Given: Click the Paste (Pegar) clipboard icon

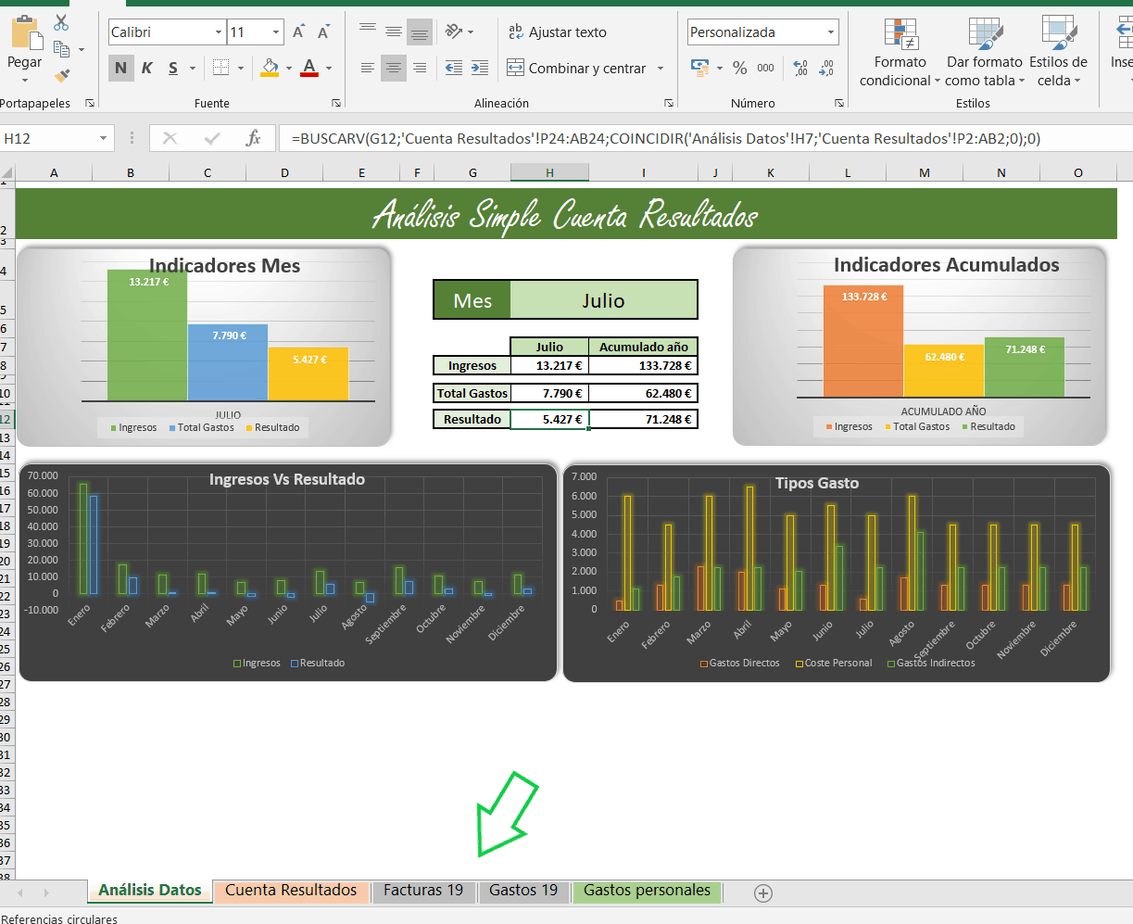Looking at the screenshot, I should tap(25, 33).
